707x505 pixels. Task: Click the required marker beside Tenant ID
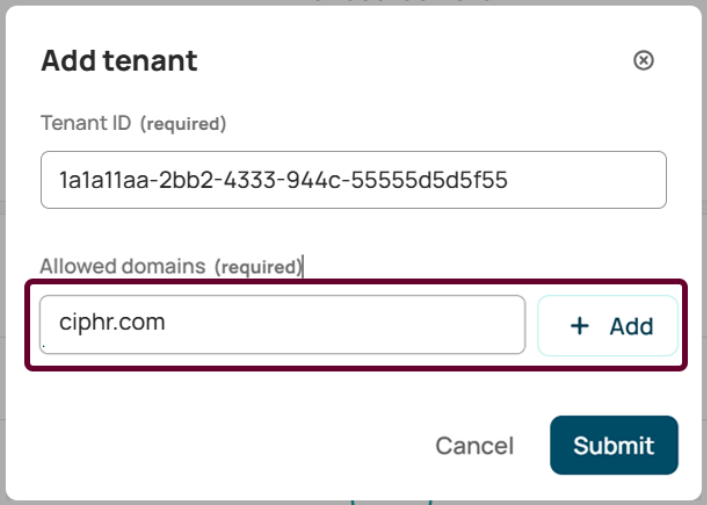183,124
